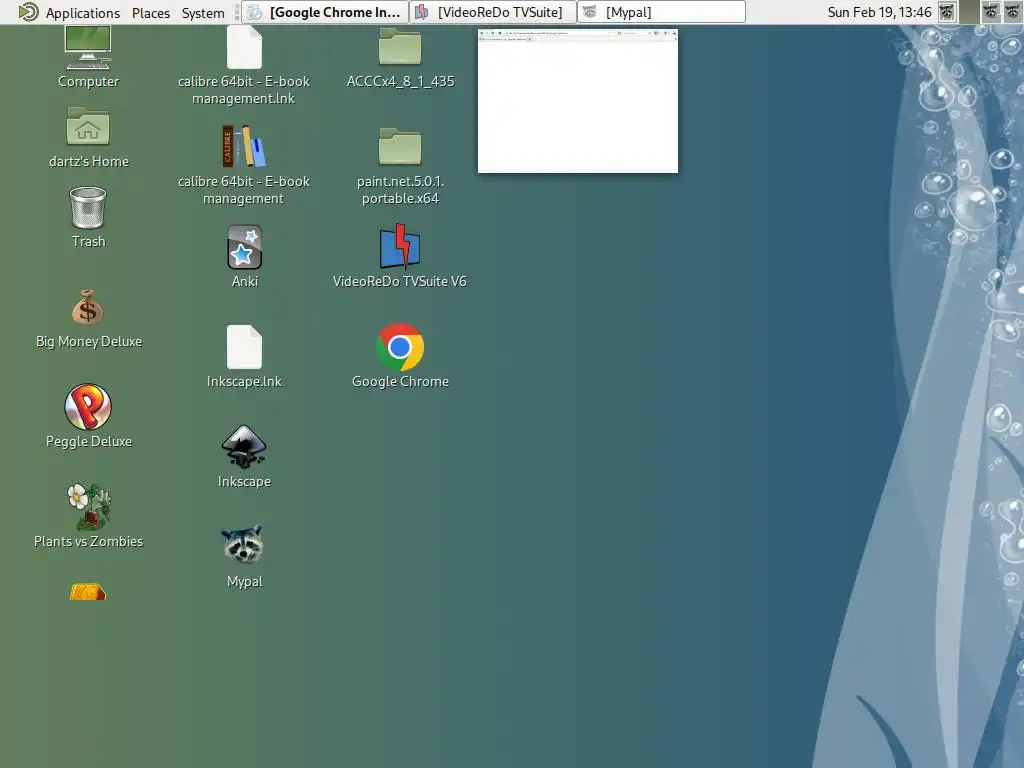Image resolution: width=1024 pixels, height=768 pixels.
Task: Click the white browser window preview thumbnail
Action: click(x=578, y=101)
